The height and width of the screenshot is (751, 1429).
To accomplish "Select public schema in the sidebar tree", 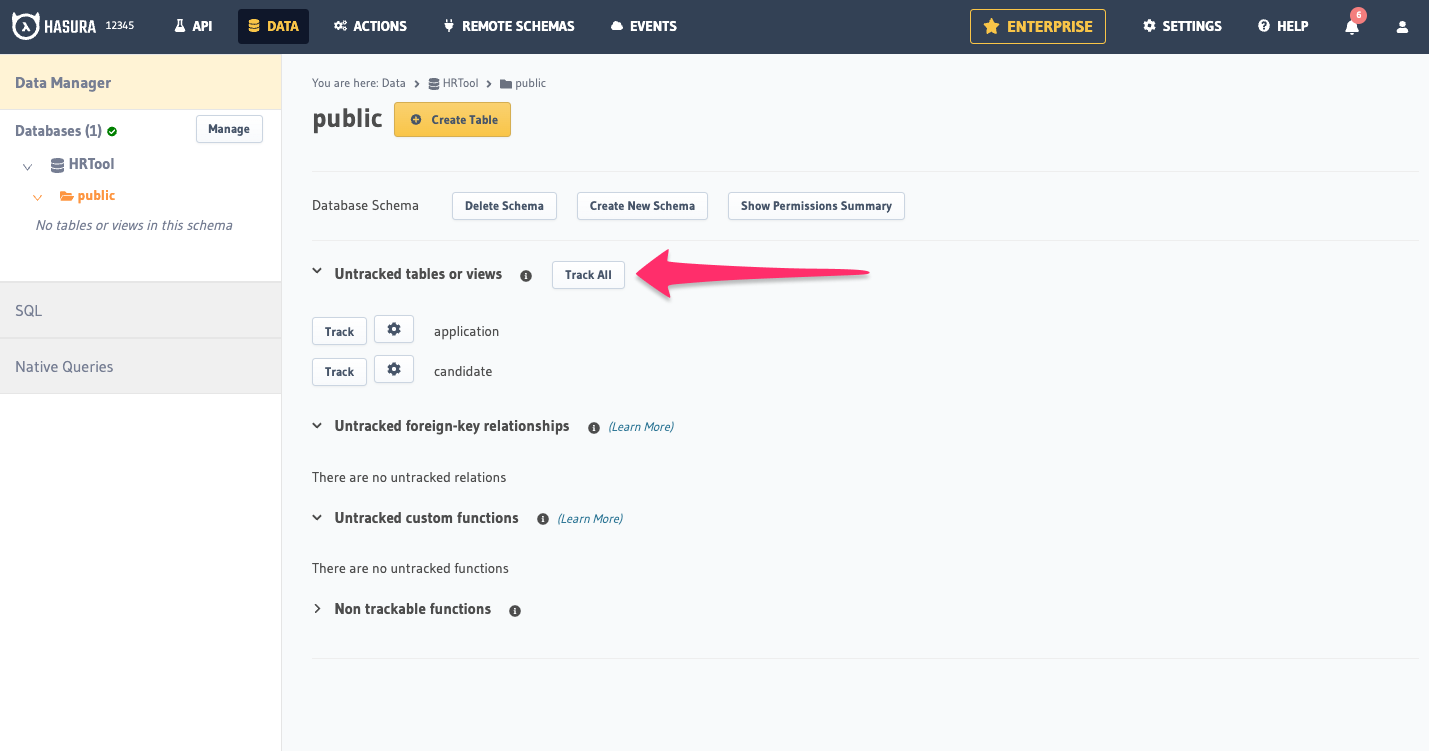I will click(x=96, y=196).
